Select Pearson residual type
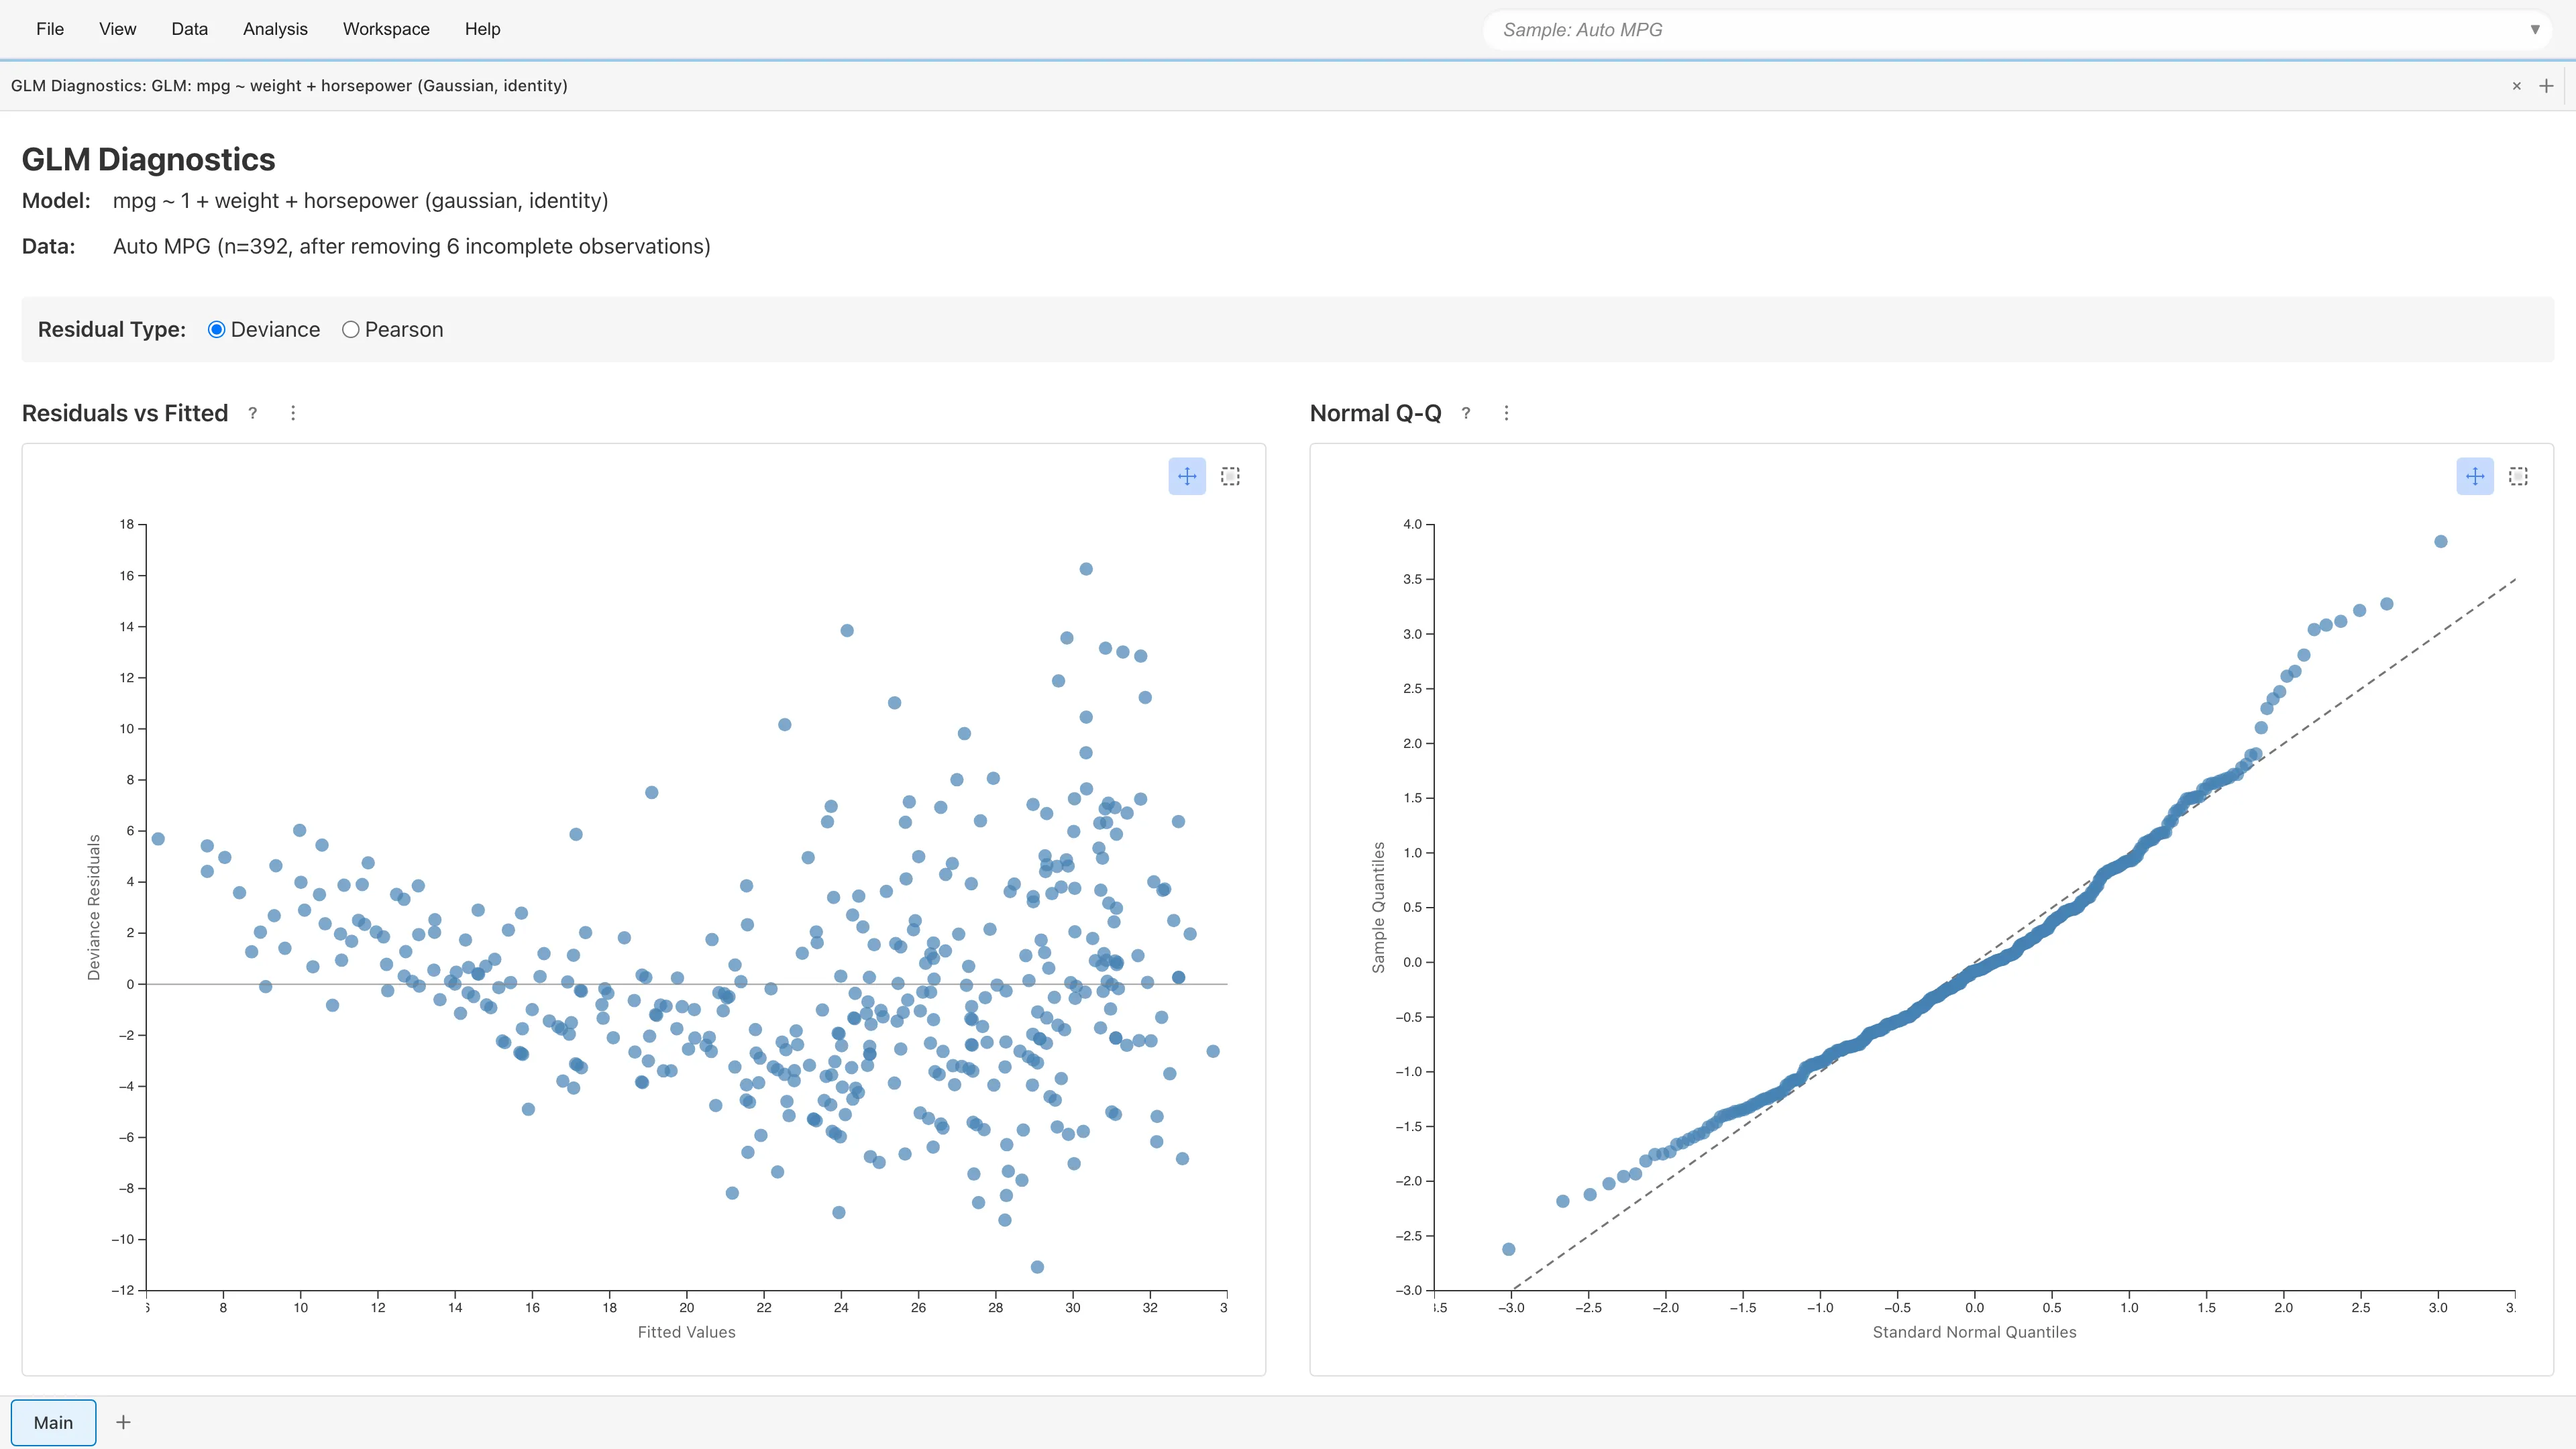 tap(351, 329)
